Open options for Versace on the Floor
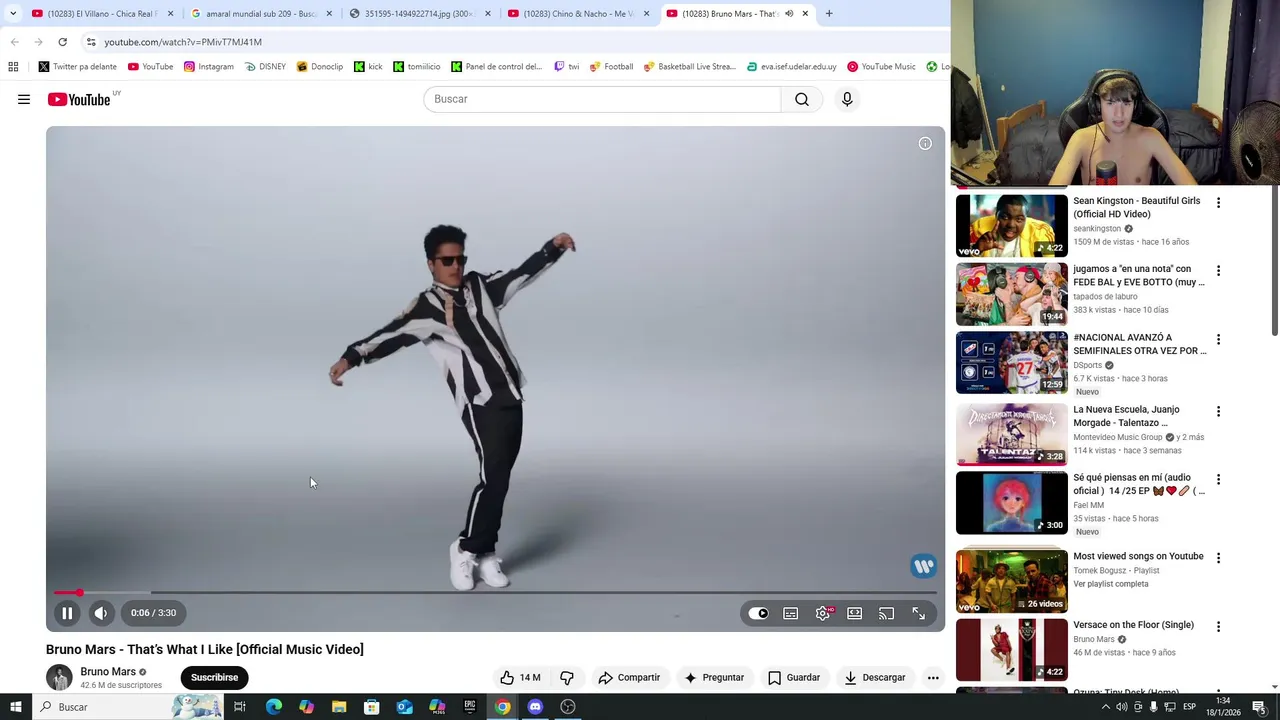The width and height of the screenshot is (1280, 720). (1218, 627)
